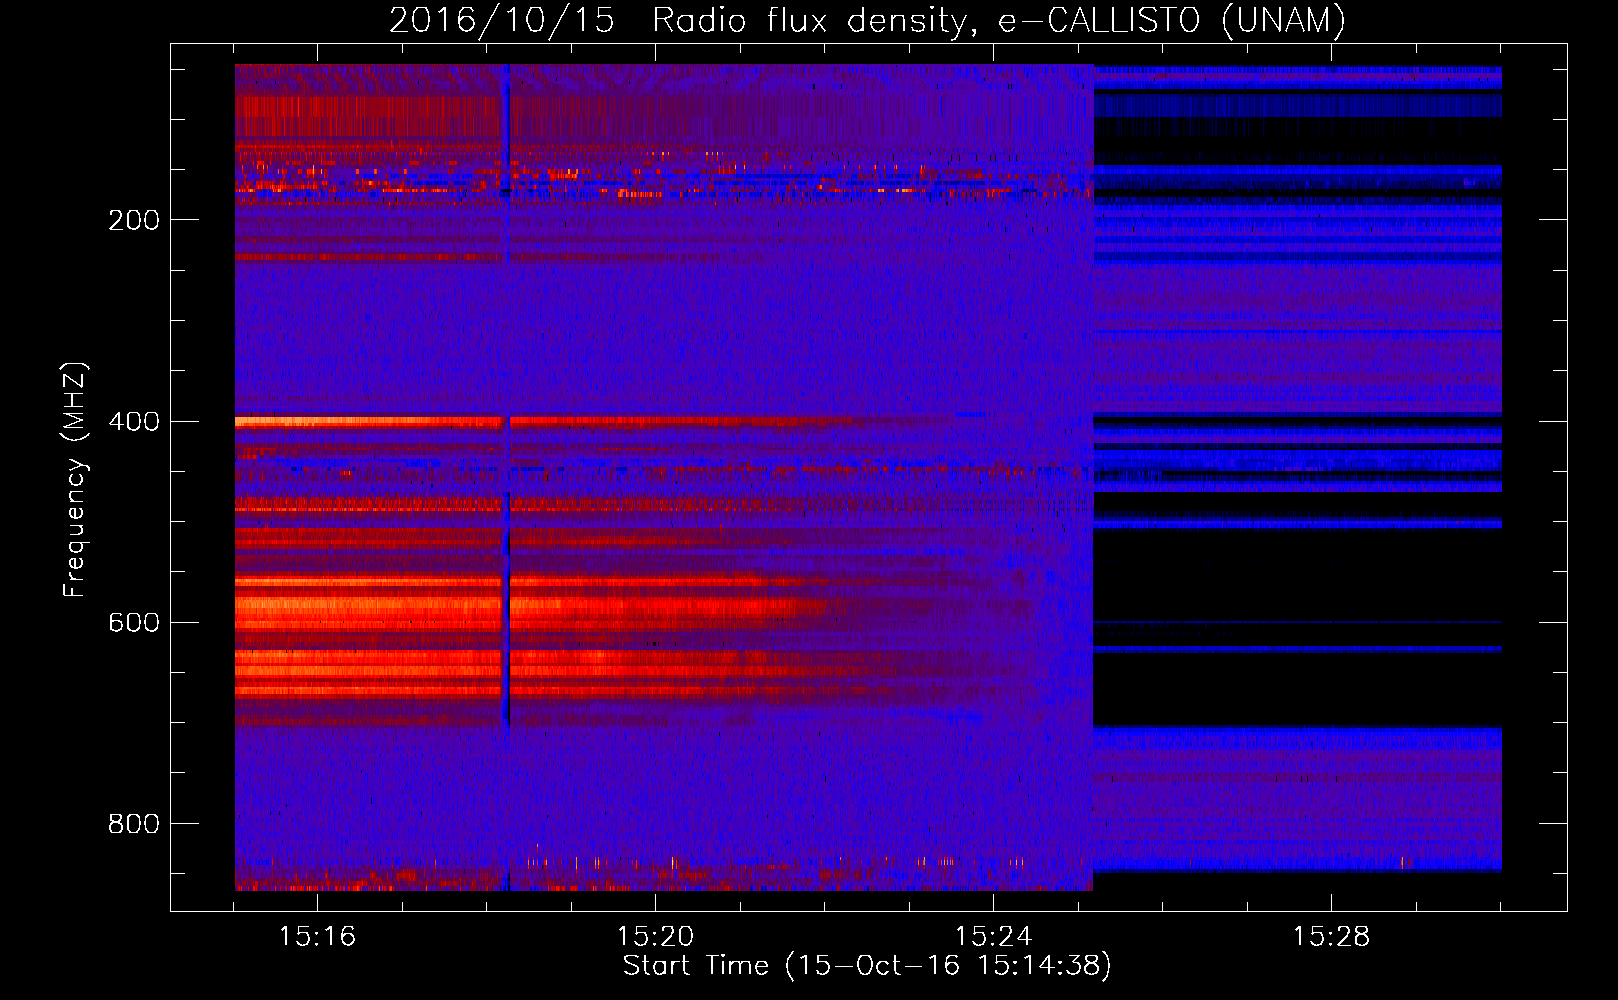Click the plot title '2016/10/15 Radio flux density'
This screenshot has width=1618, height=1000.
pyautogui.click(x=867, y=21)
